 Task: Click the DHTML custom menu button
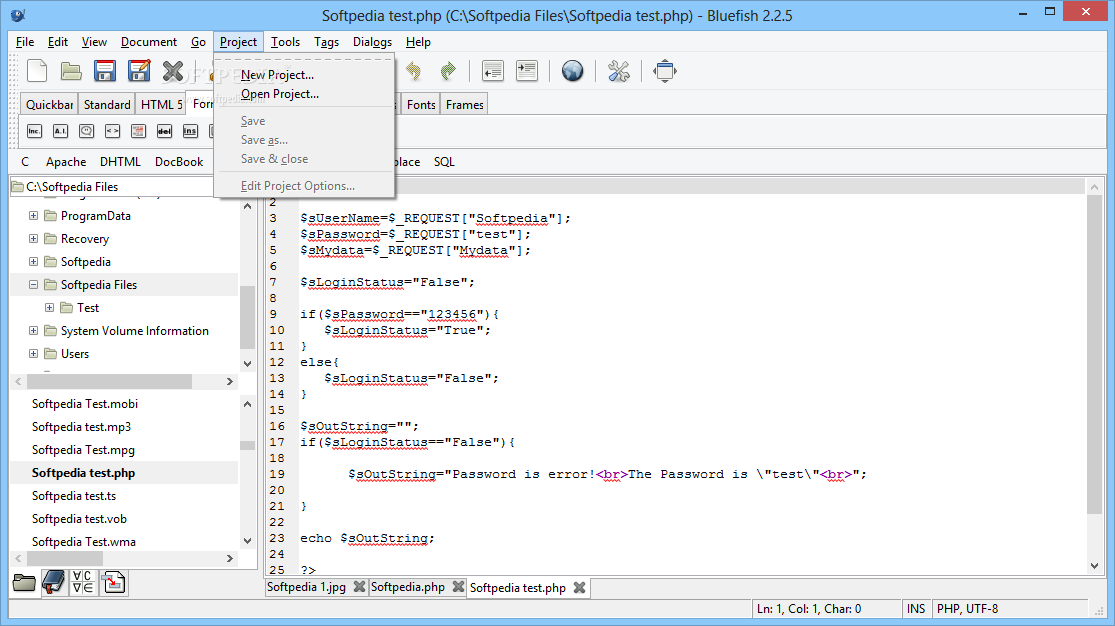click(x=120, y=161)
